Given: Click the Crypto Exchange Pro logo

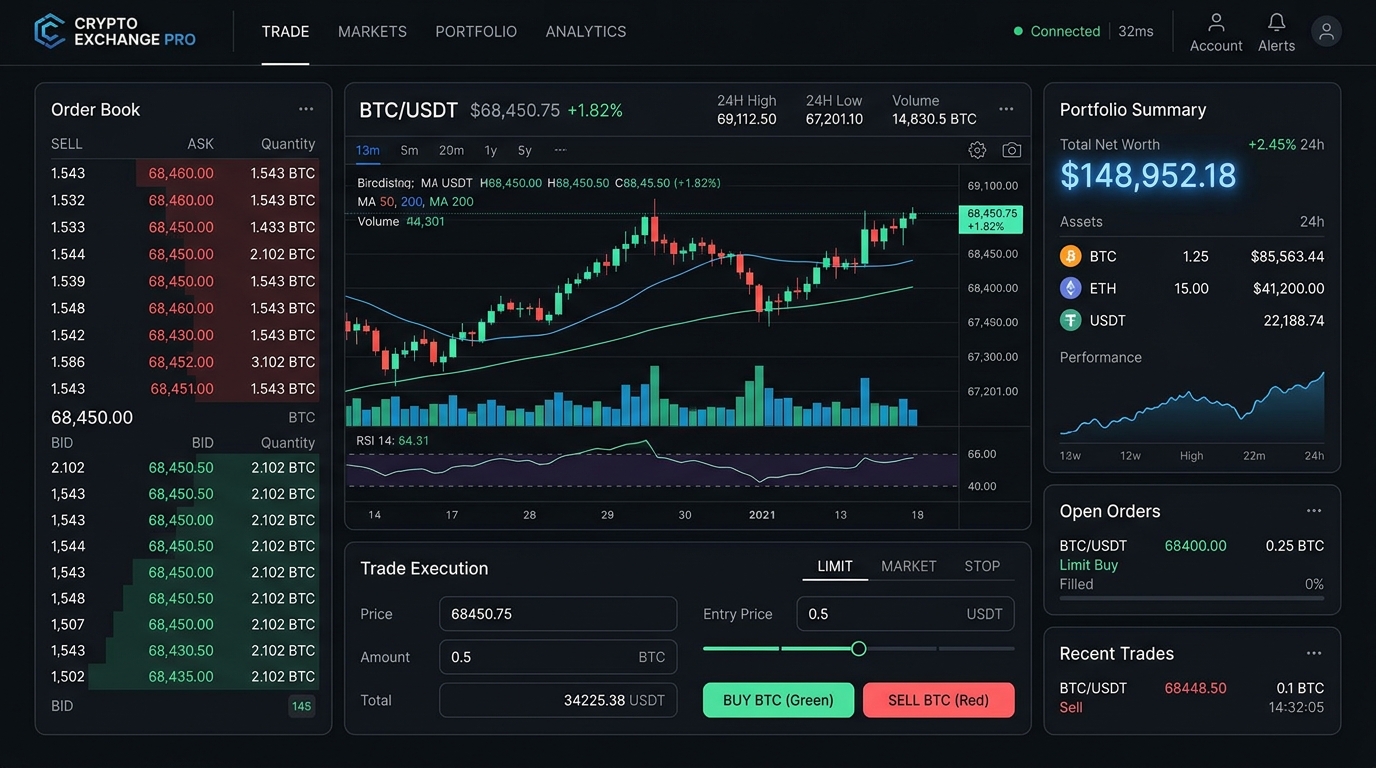Looking at the screenshot, I should coord(115,31).
